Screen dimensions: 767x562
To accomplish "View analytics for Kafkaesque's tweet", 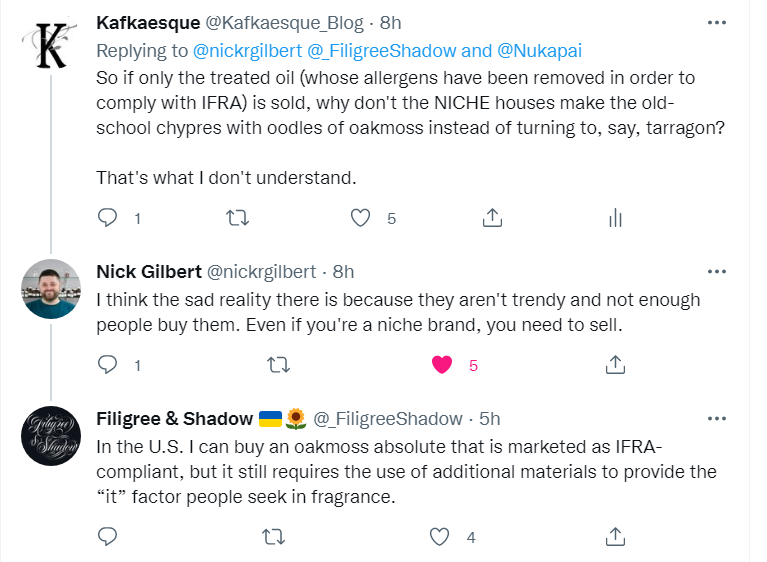I will pyautogui.click(x=616, y=217).
